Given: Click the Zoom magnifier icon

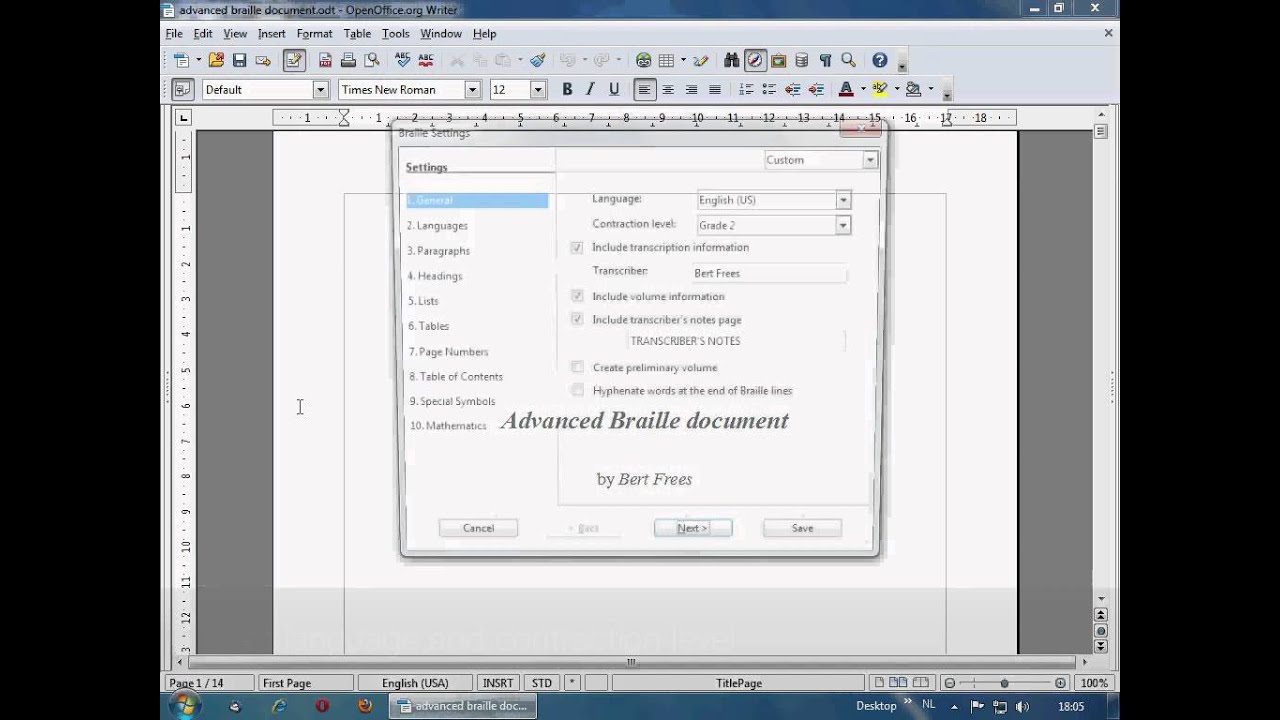Looking at the screenshot, I should point(849,61).
